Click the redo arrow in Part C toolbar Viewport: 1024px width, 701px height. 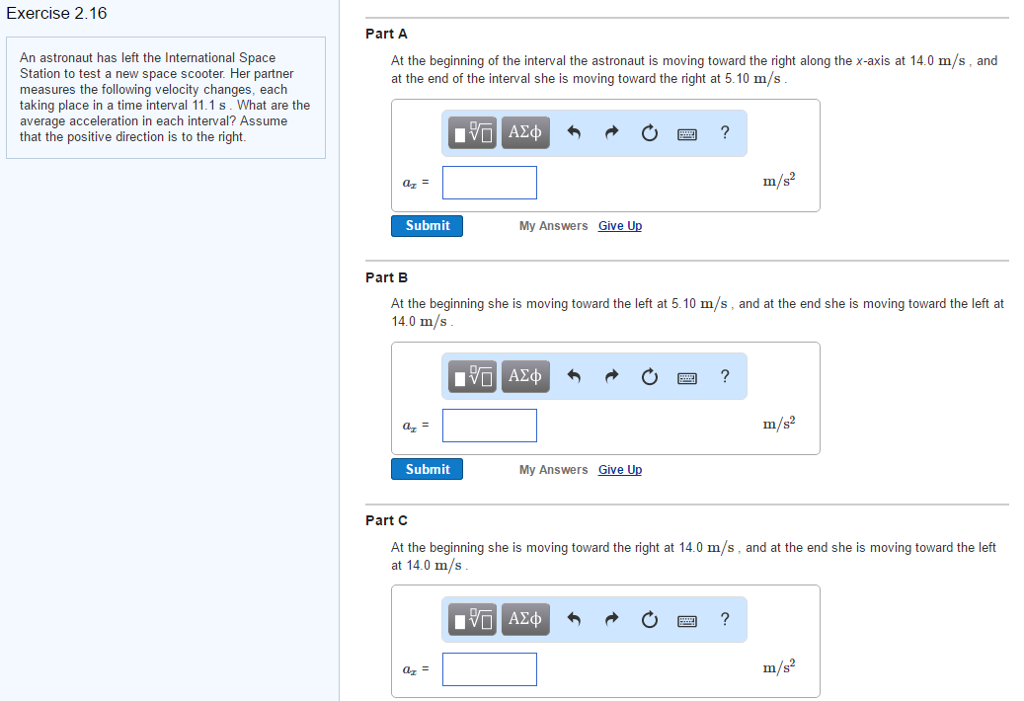click(x=612, y=620)
